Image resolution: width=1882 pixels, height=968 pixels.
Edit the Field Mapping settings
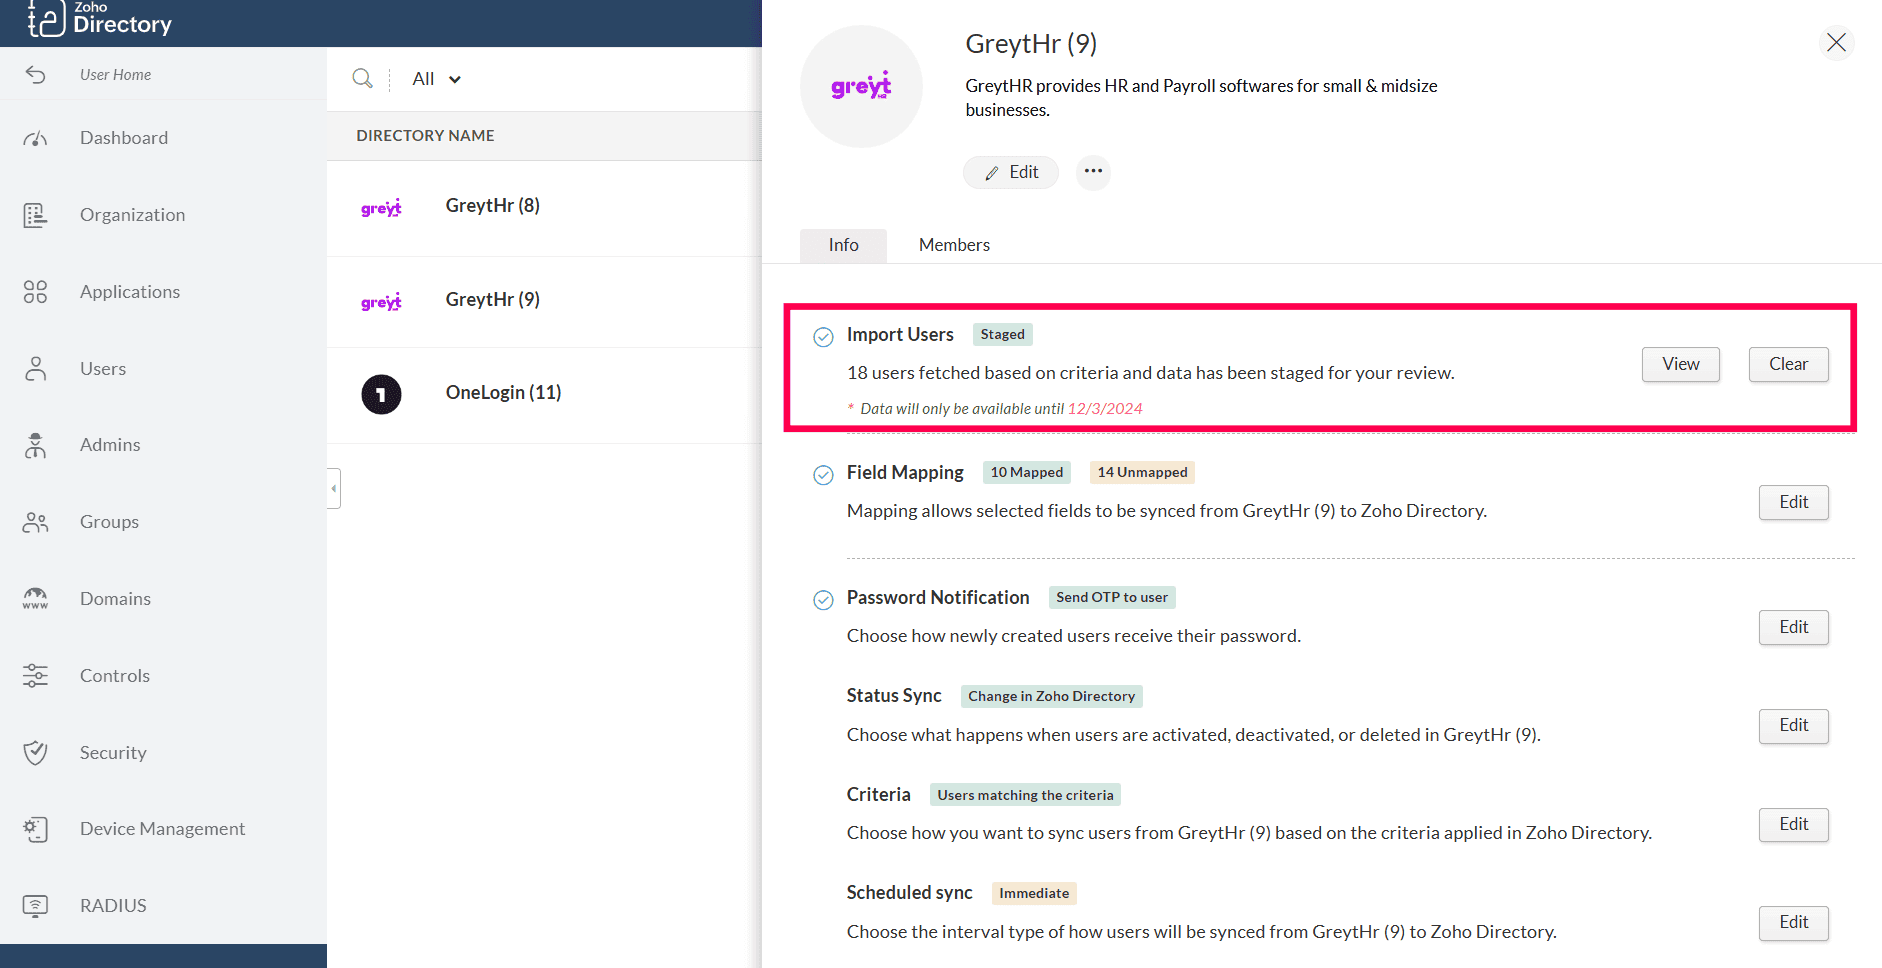(x=1794, y=502)
